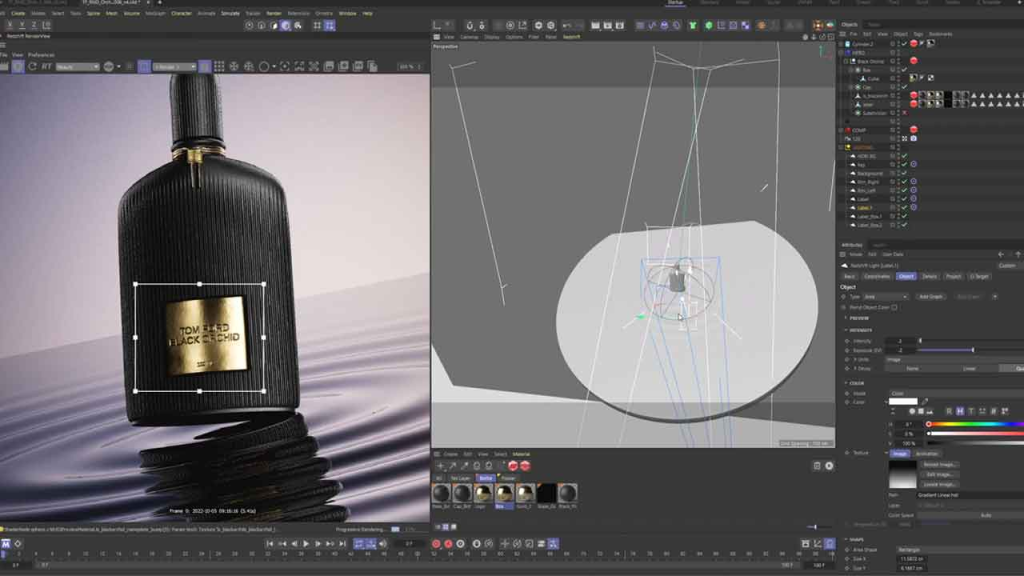Viewport: 1024px width, 576px height.
Task: Toggle the X axis lock
Action: coord(10,25)
